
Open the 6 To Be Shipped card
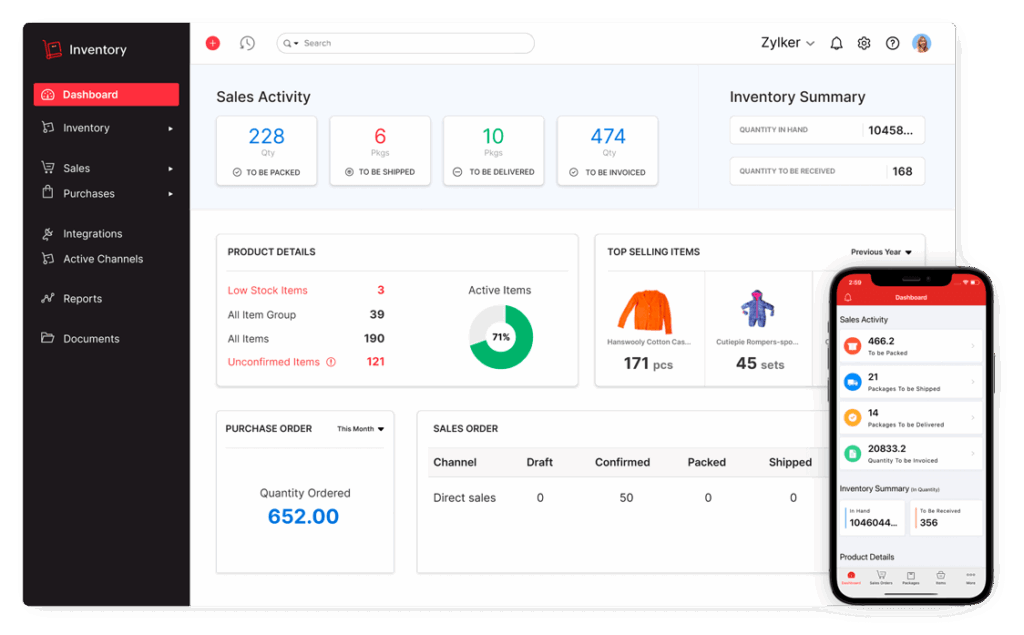tap(380, 151)
